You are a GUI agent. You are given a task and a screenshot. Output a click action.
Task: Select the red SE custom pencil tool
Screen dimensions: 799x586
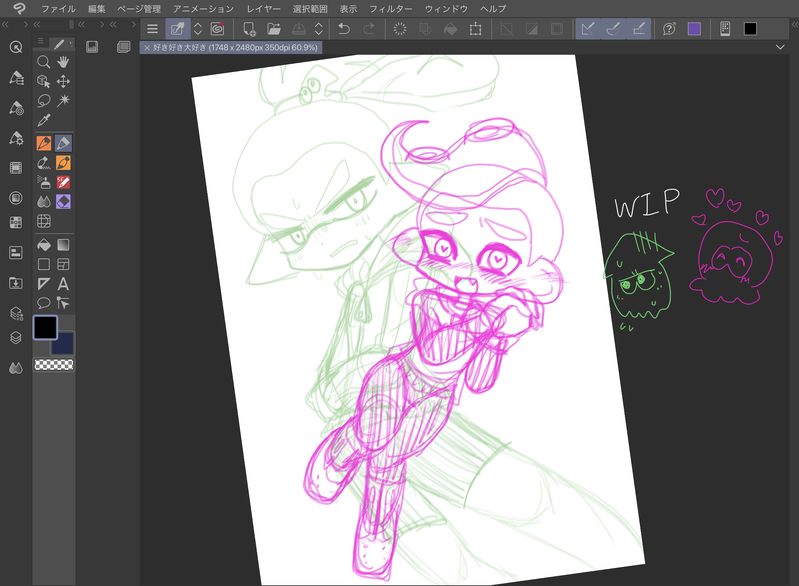coord(63,182)
